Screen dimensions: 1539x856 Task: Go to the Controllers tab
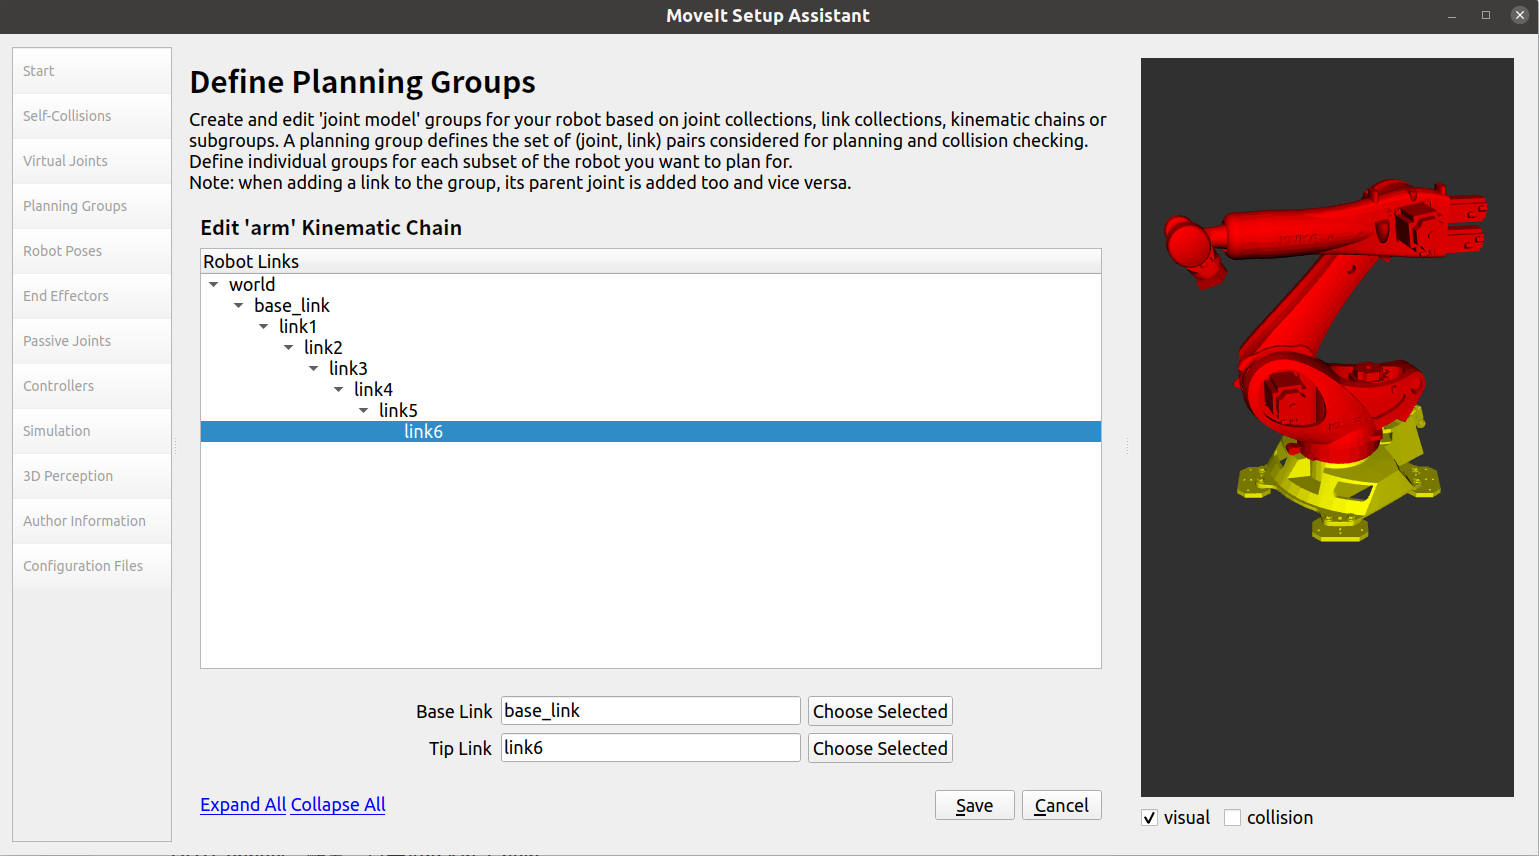(91, 386)
